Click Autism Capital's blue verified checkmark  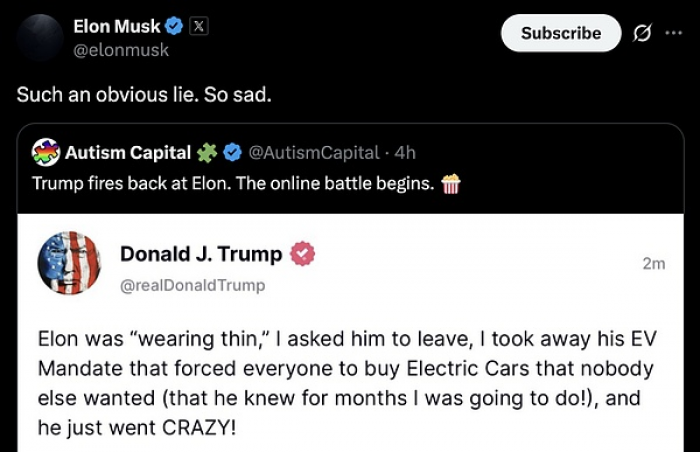(231, 153)
